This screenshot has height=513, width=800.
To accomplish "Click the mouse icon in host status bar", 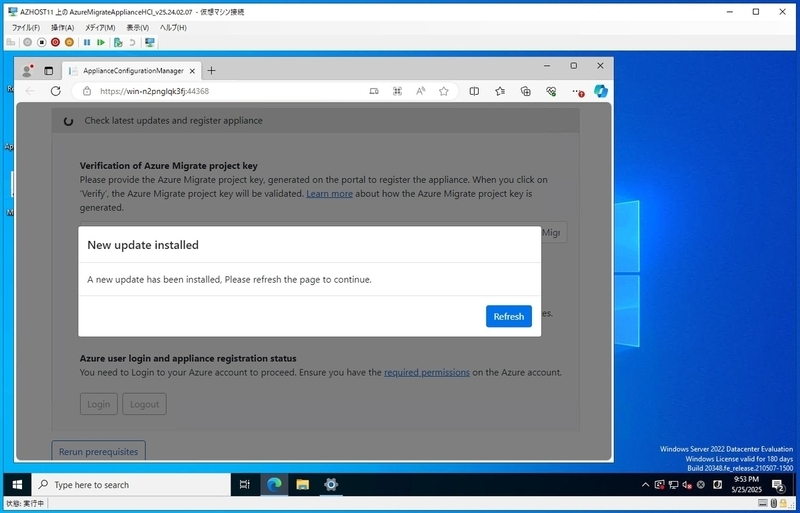I will (774, 503).
